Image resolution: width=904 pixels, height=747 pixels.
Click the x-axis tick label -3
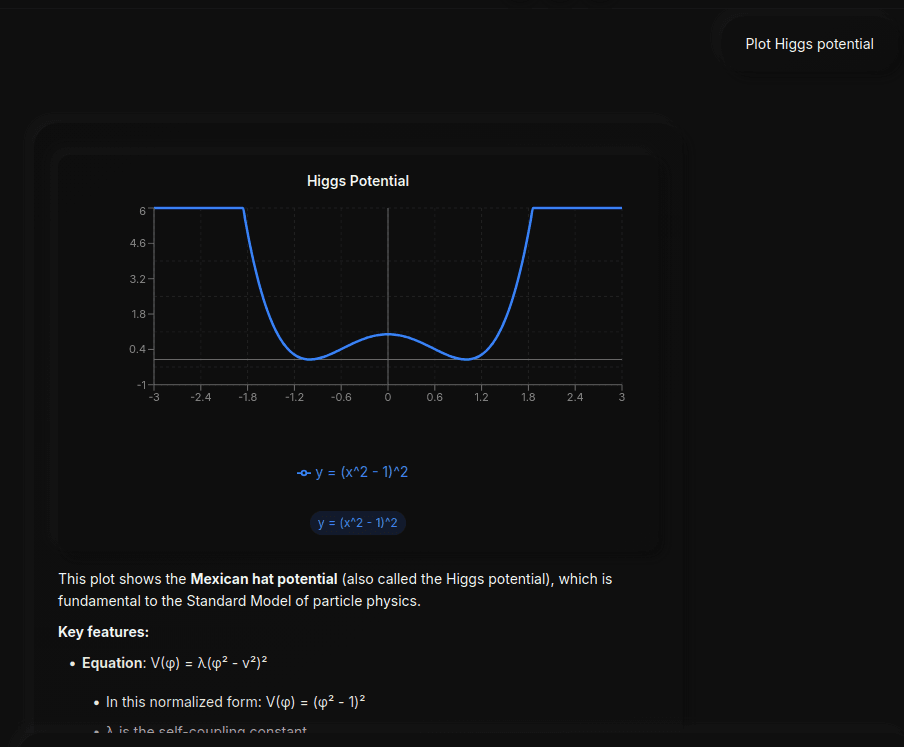click(154, 398)
